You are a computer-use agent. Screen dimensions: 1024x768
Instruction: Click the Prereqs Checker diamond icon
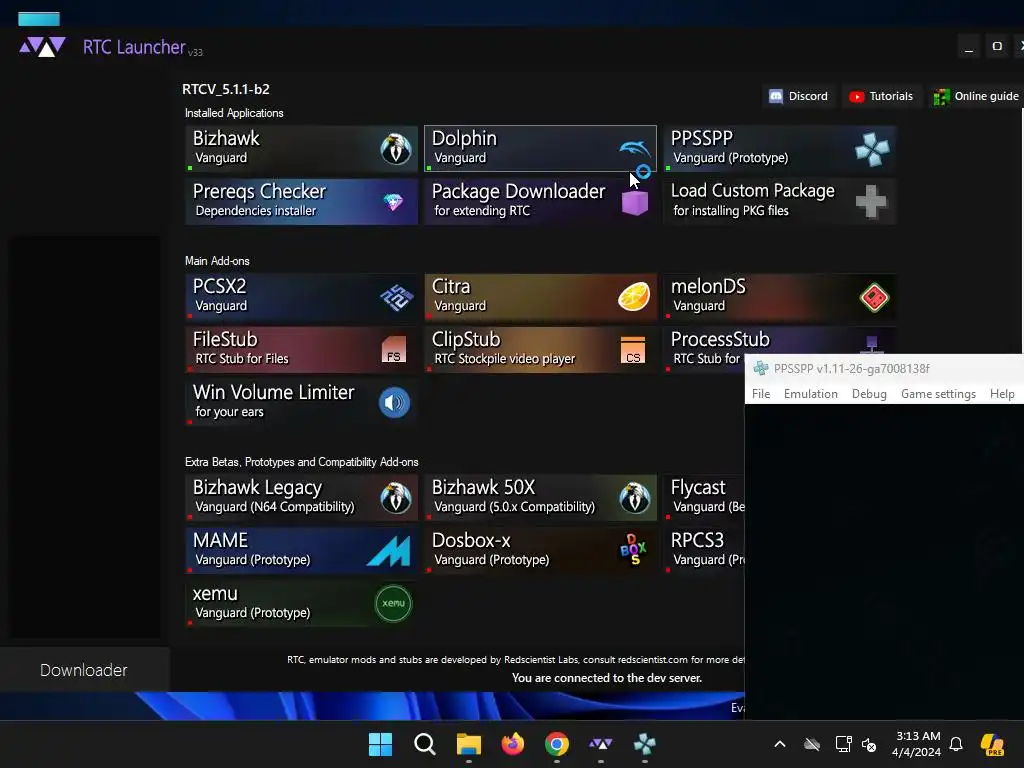tap(393, 202)
